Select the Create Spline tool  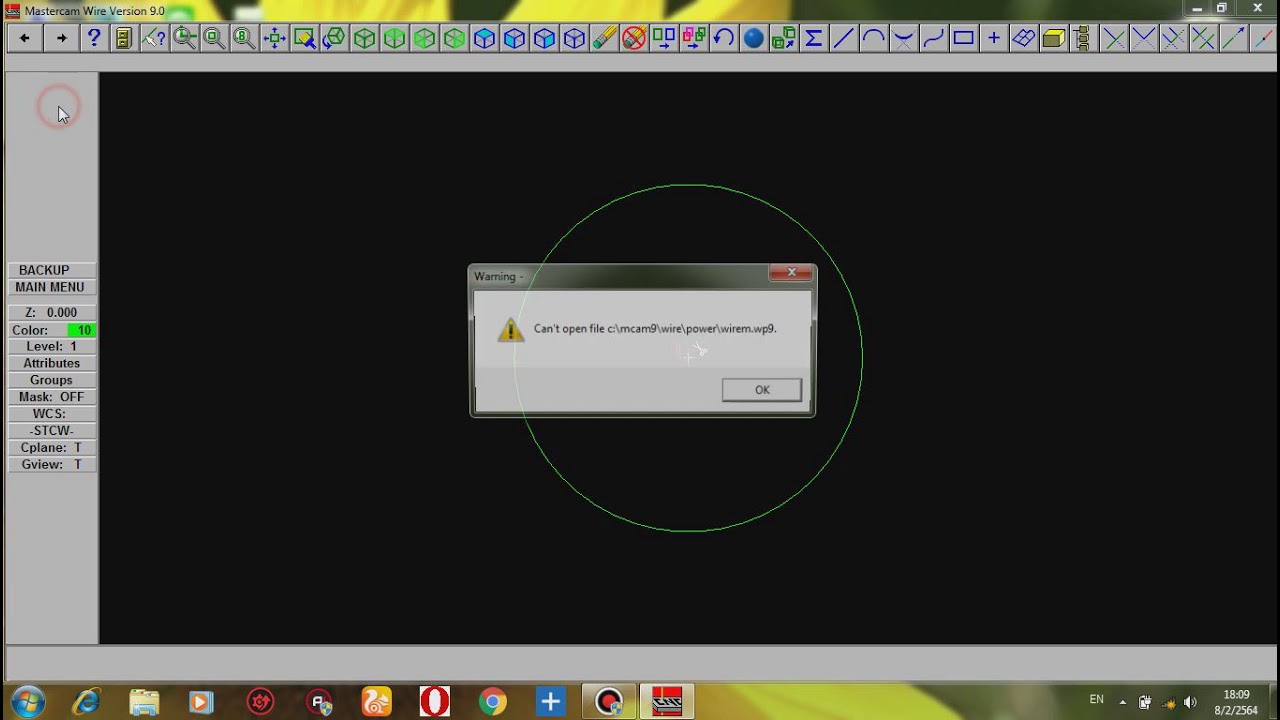[x=934, y=38]
